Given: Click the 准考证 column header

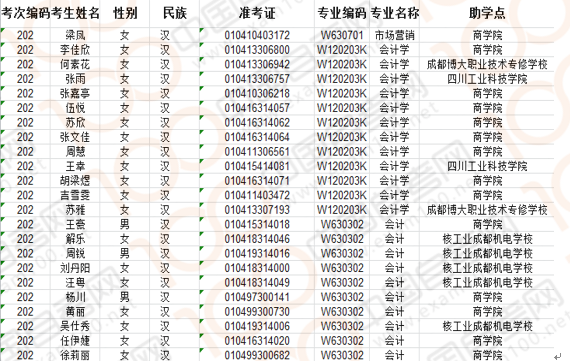Looking at the screenshot, I should click(257, 13).
